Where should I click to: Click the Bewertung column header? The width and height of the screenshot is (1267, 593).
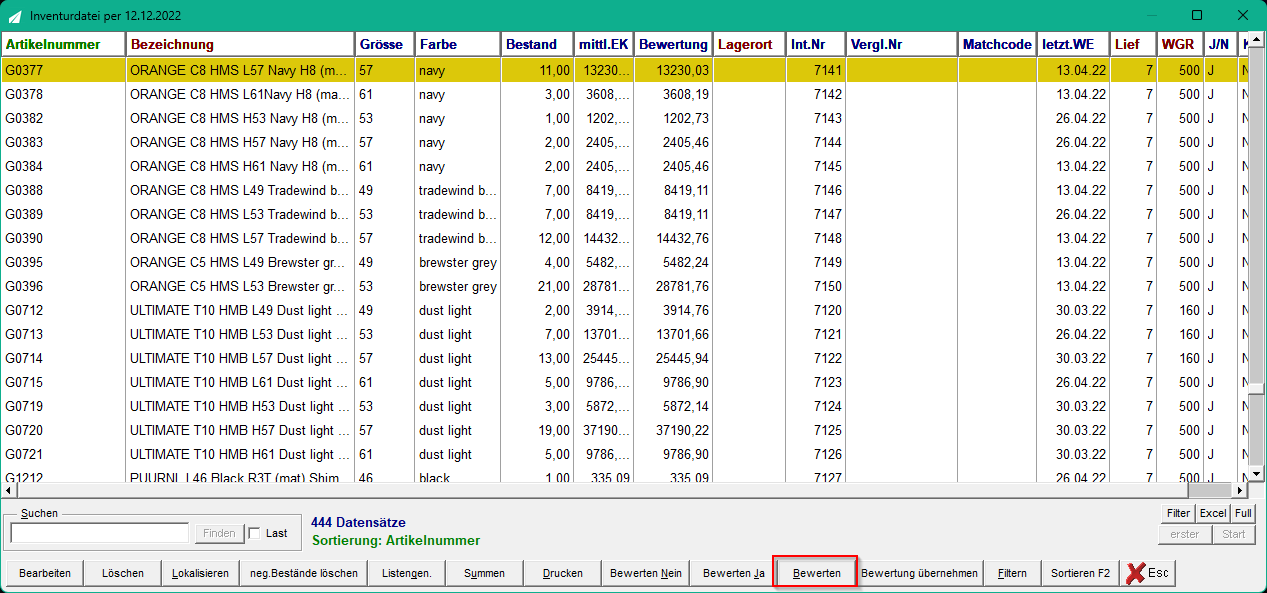click(673, 45)
